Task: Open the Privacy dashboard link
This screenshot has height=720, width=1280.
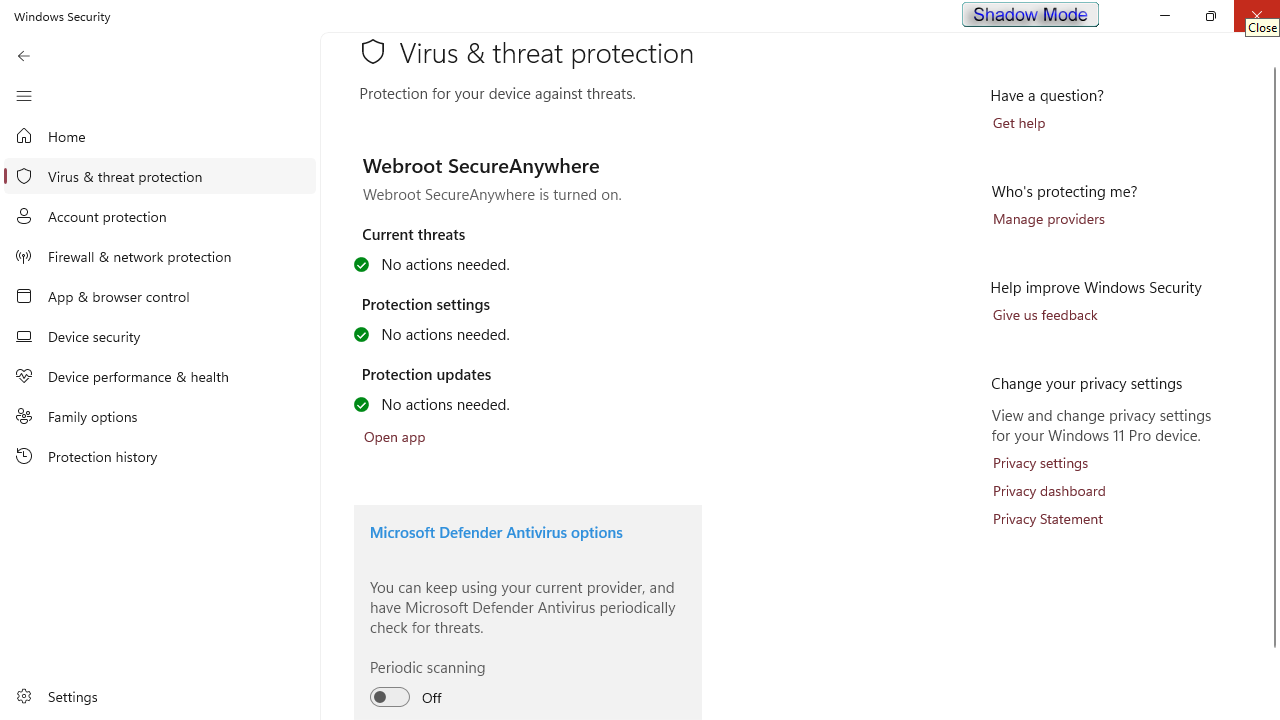Action: [x=1048, y=491]
